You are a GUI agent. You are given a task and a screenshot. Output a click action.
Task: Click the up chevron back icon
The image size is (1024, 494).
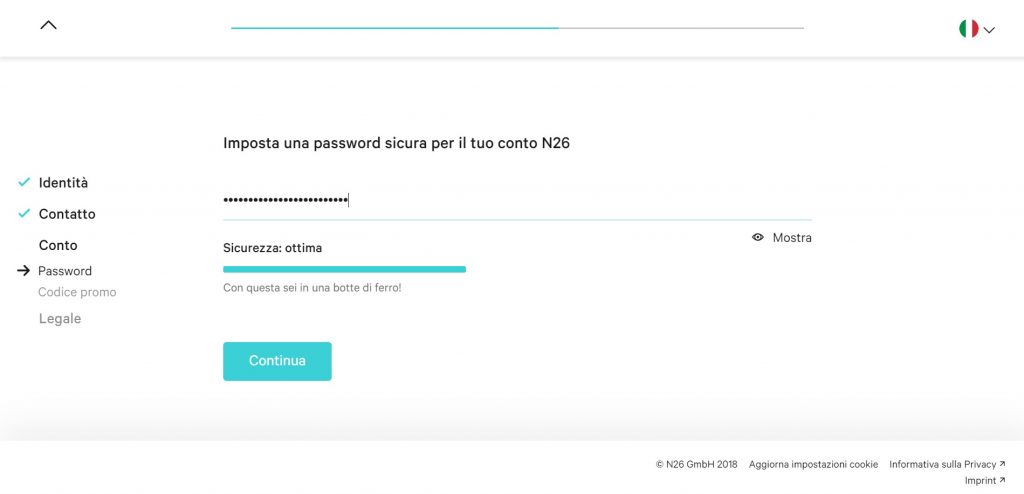pyautogui.click(x=48, y=26)
